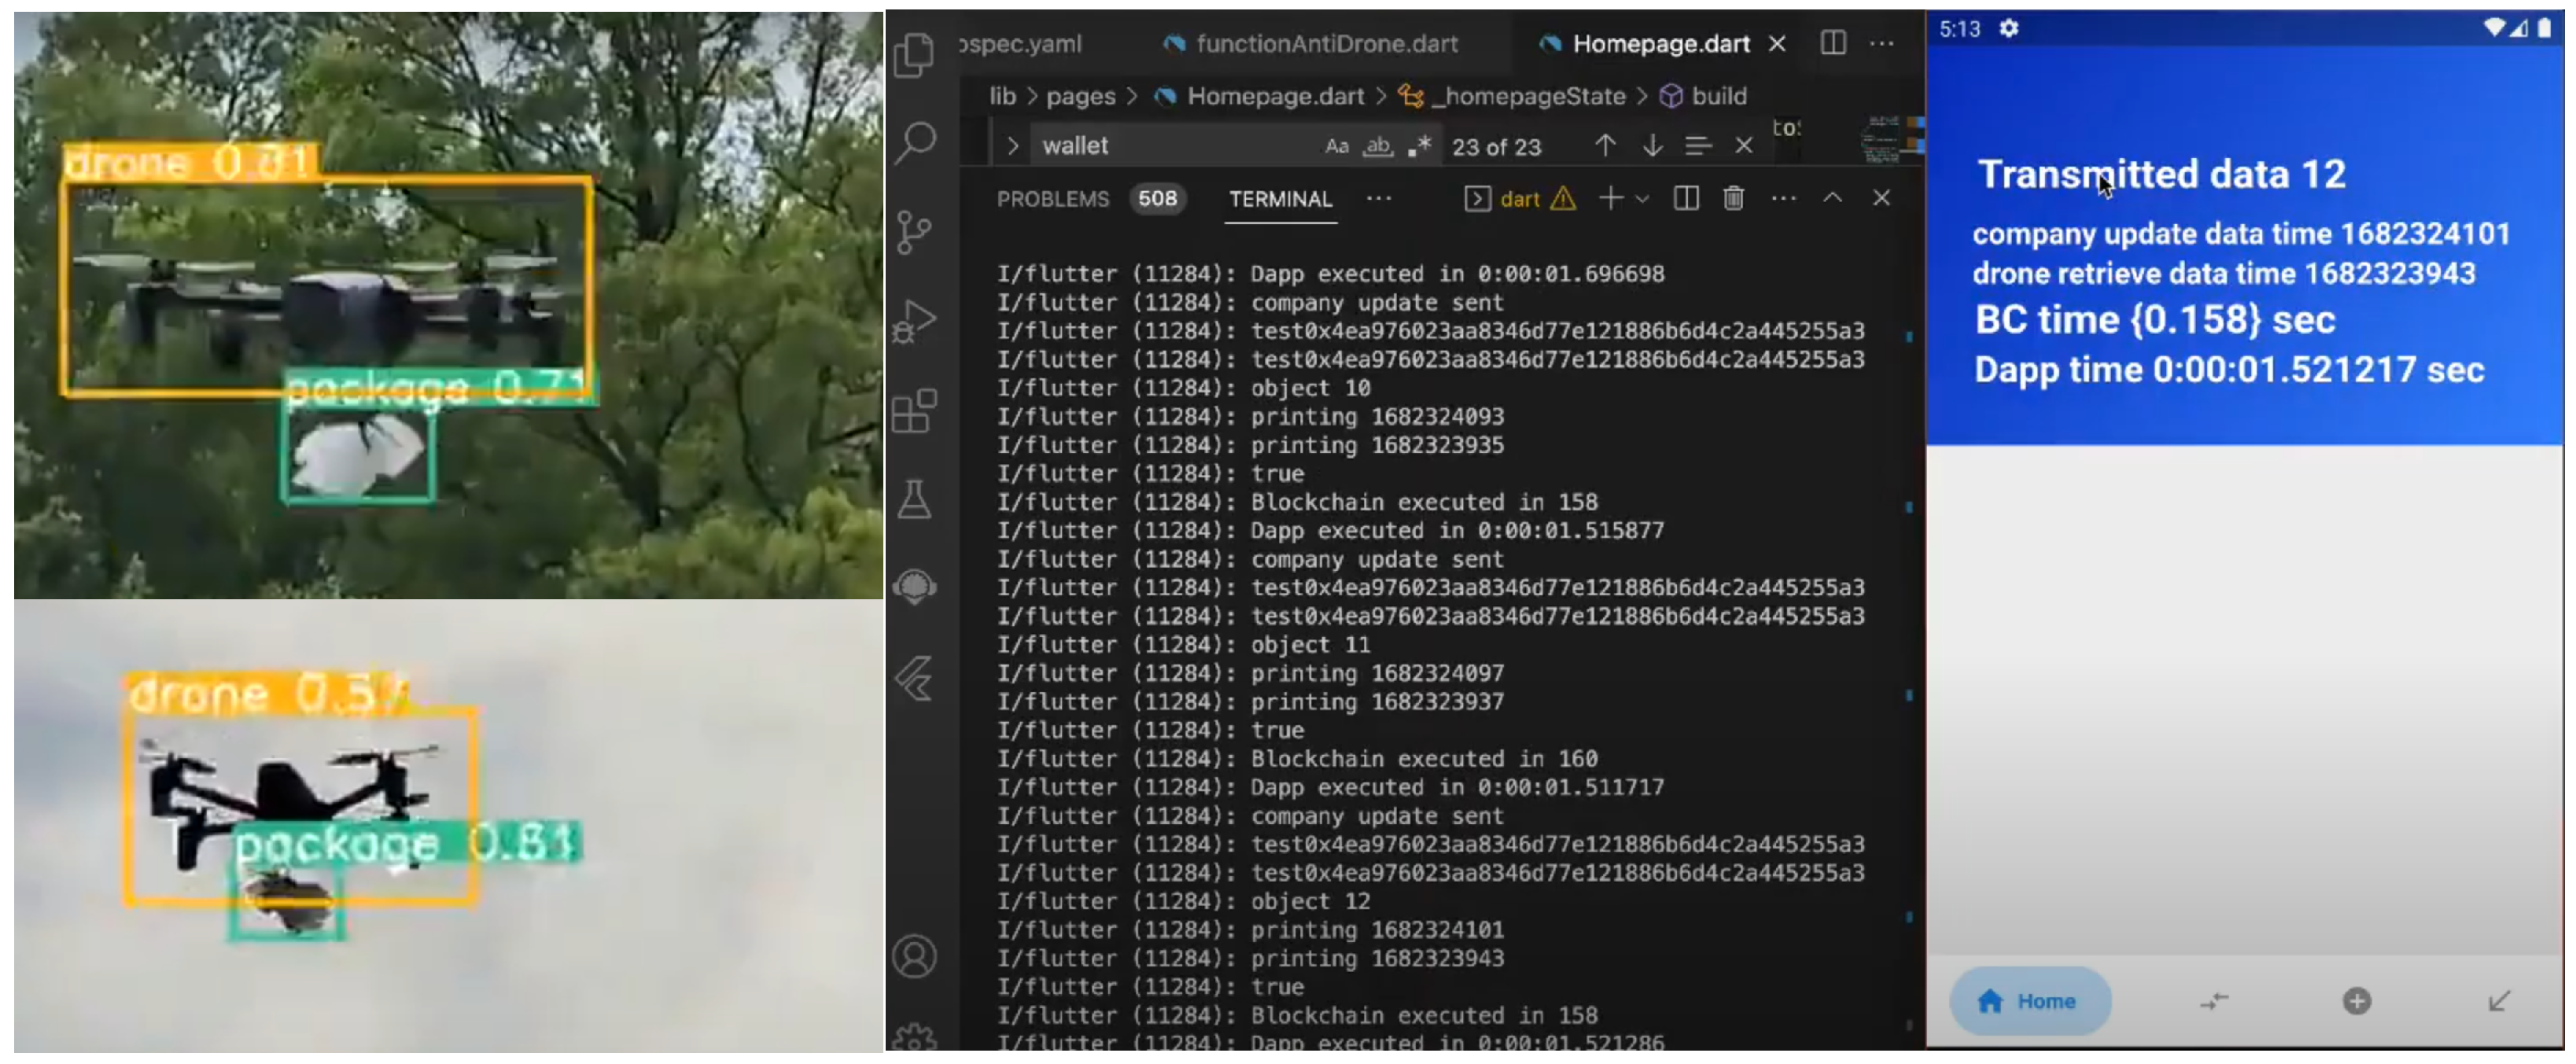Open the Source Control view
Image resolution: width=2576 pixels, height=1064 pixels.
(x=914, y=232)
